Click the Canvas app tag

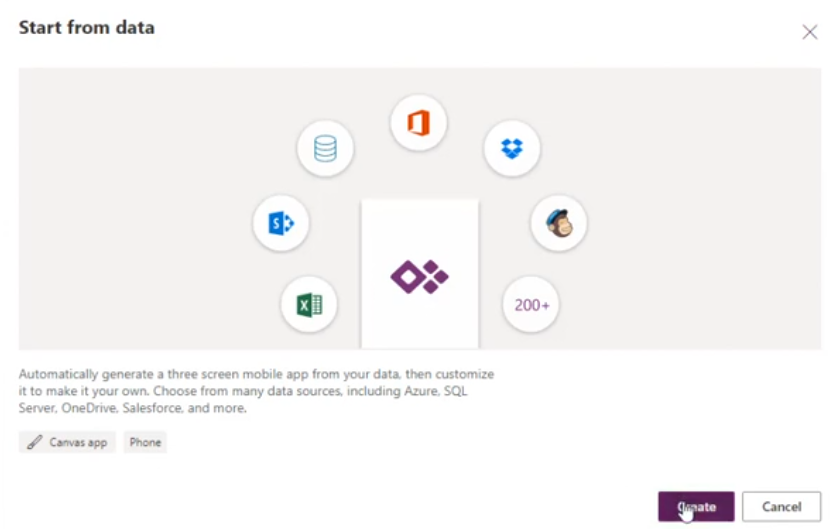tap(67, 442)
